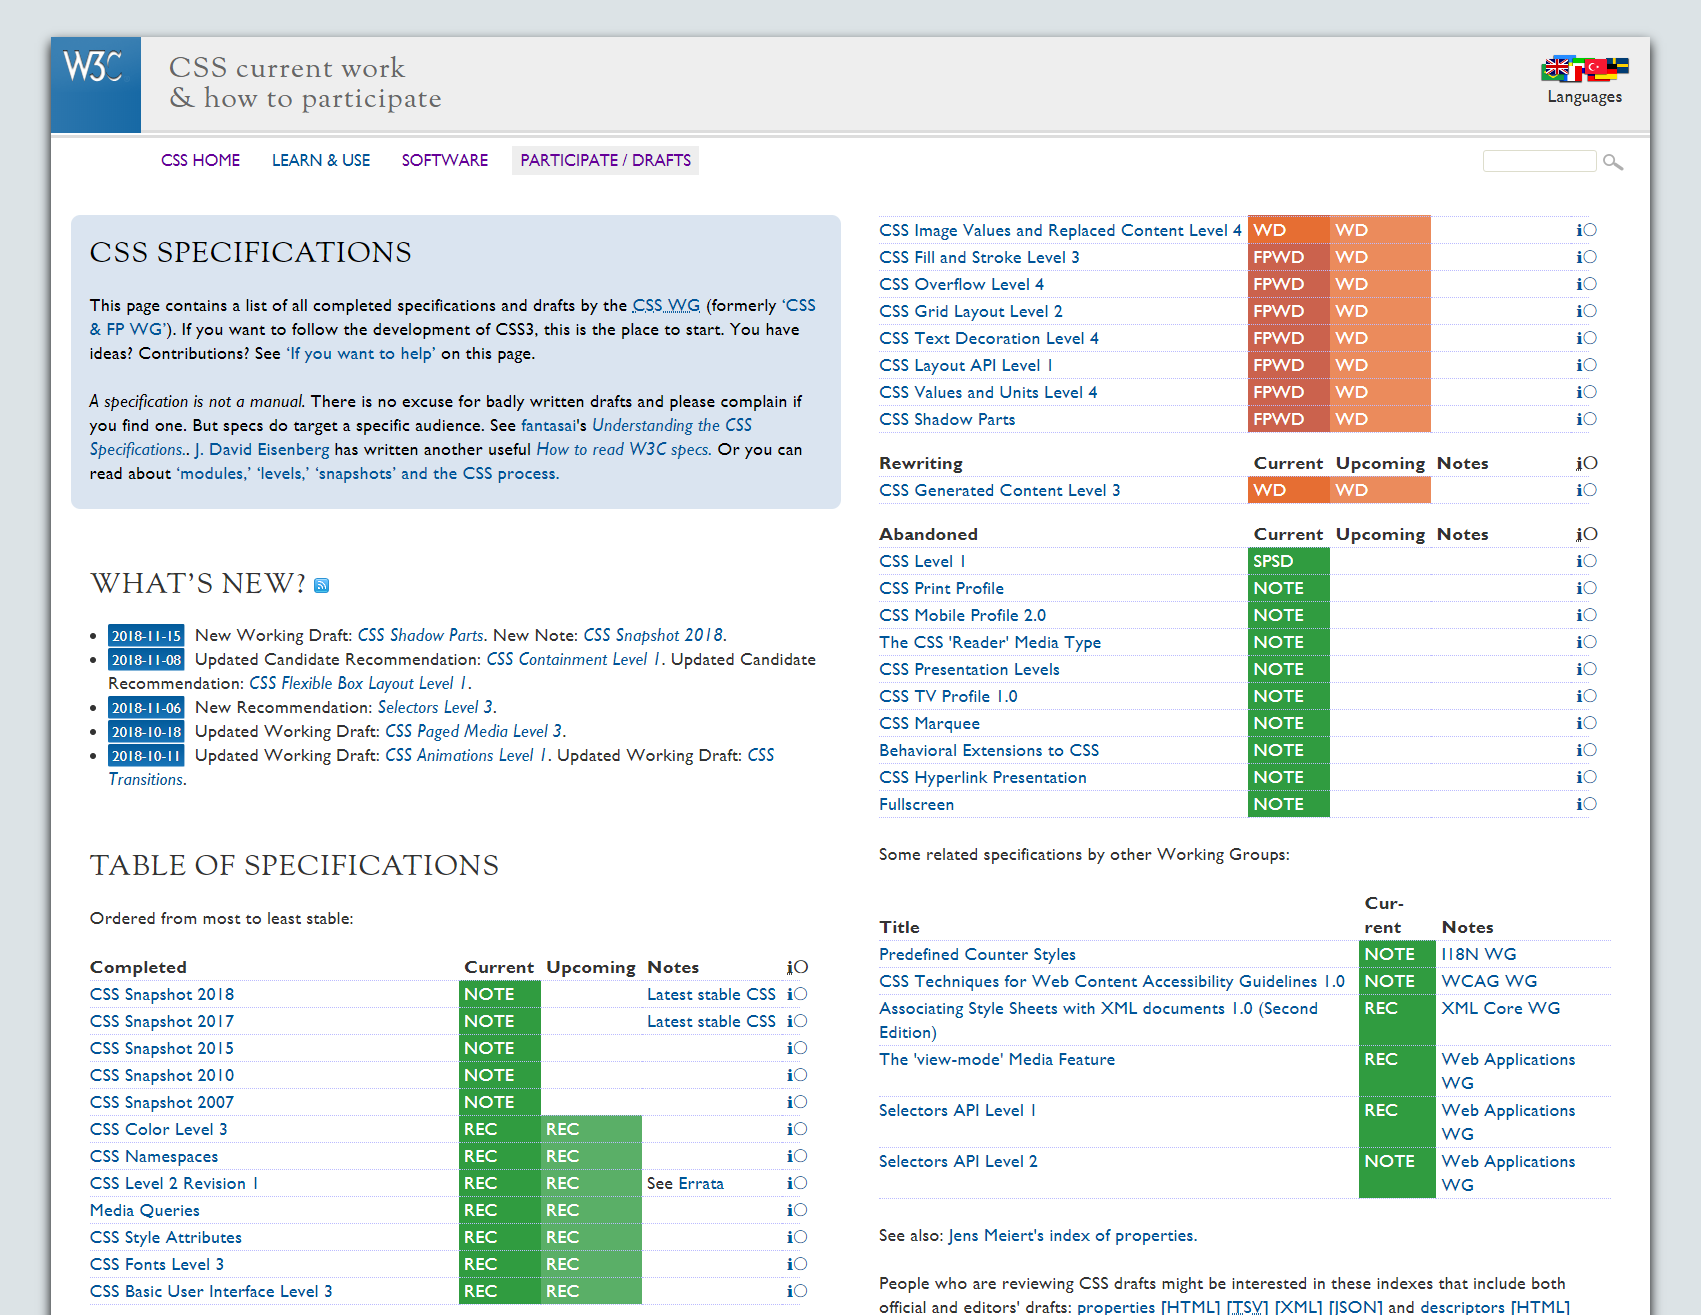The width and height of the screenshot is (1701, 1315).
Task: Open CSS Paged Media Level 3 link
Action: (x=473, y=731)
